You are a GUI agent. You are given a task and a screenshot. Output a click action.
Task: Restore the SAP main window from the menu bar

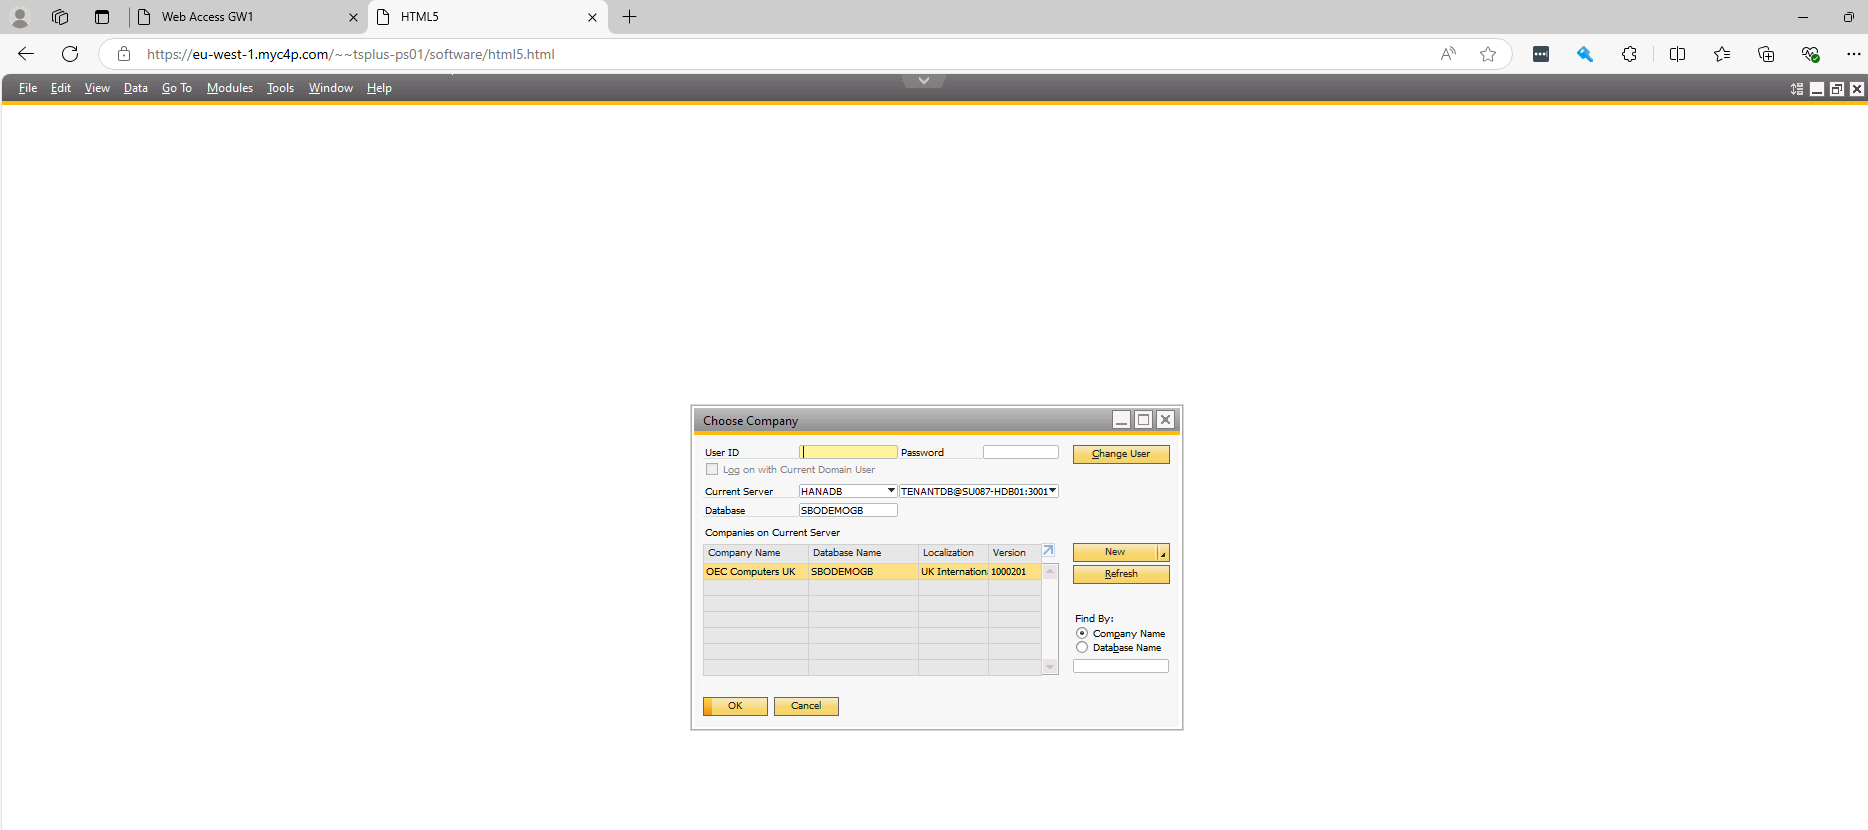[1837, 89]
